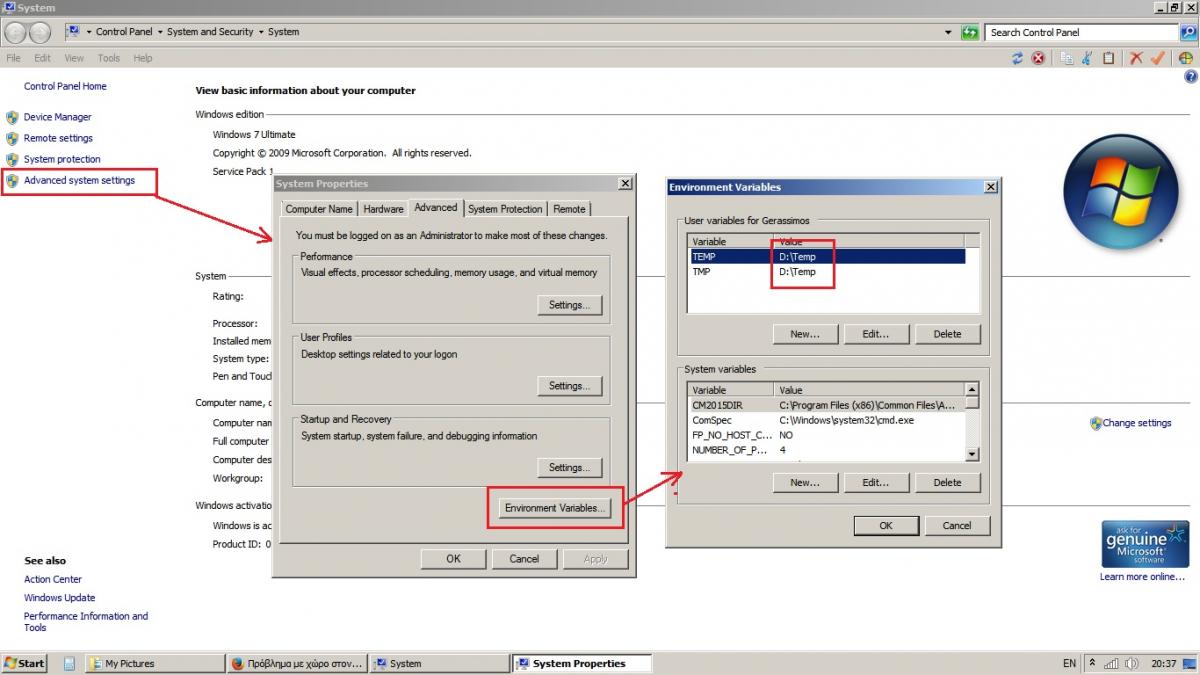Switch to the Hardware tab
The height and width of the screenshot is (675, 1200).
384,209
